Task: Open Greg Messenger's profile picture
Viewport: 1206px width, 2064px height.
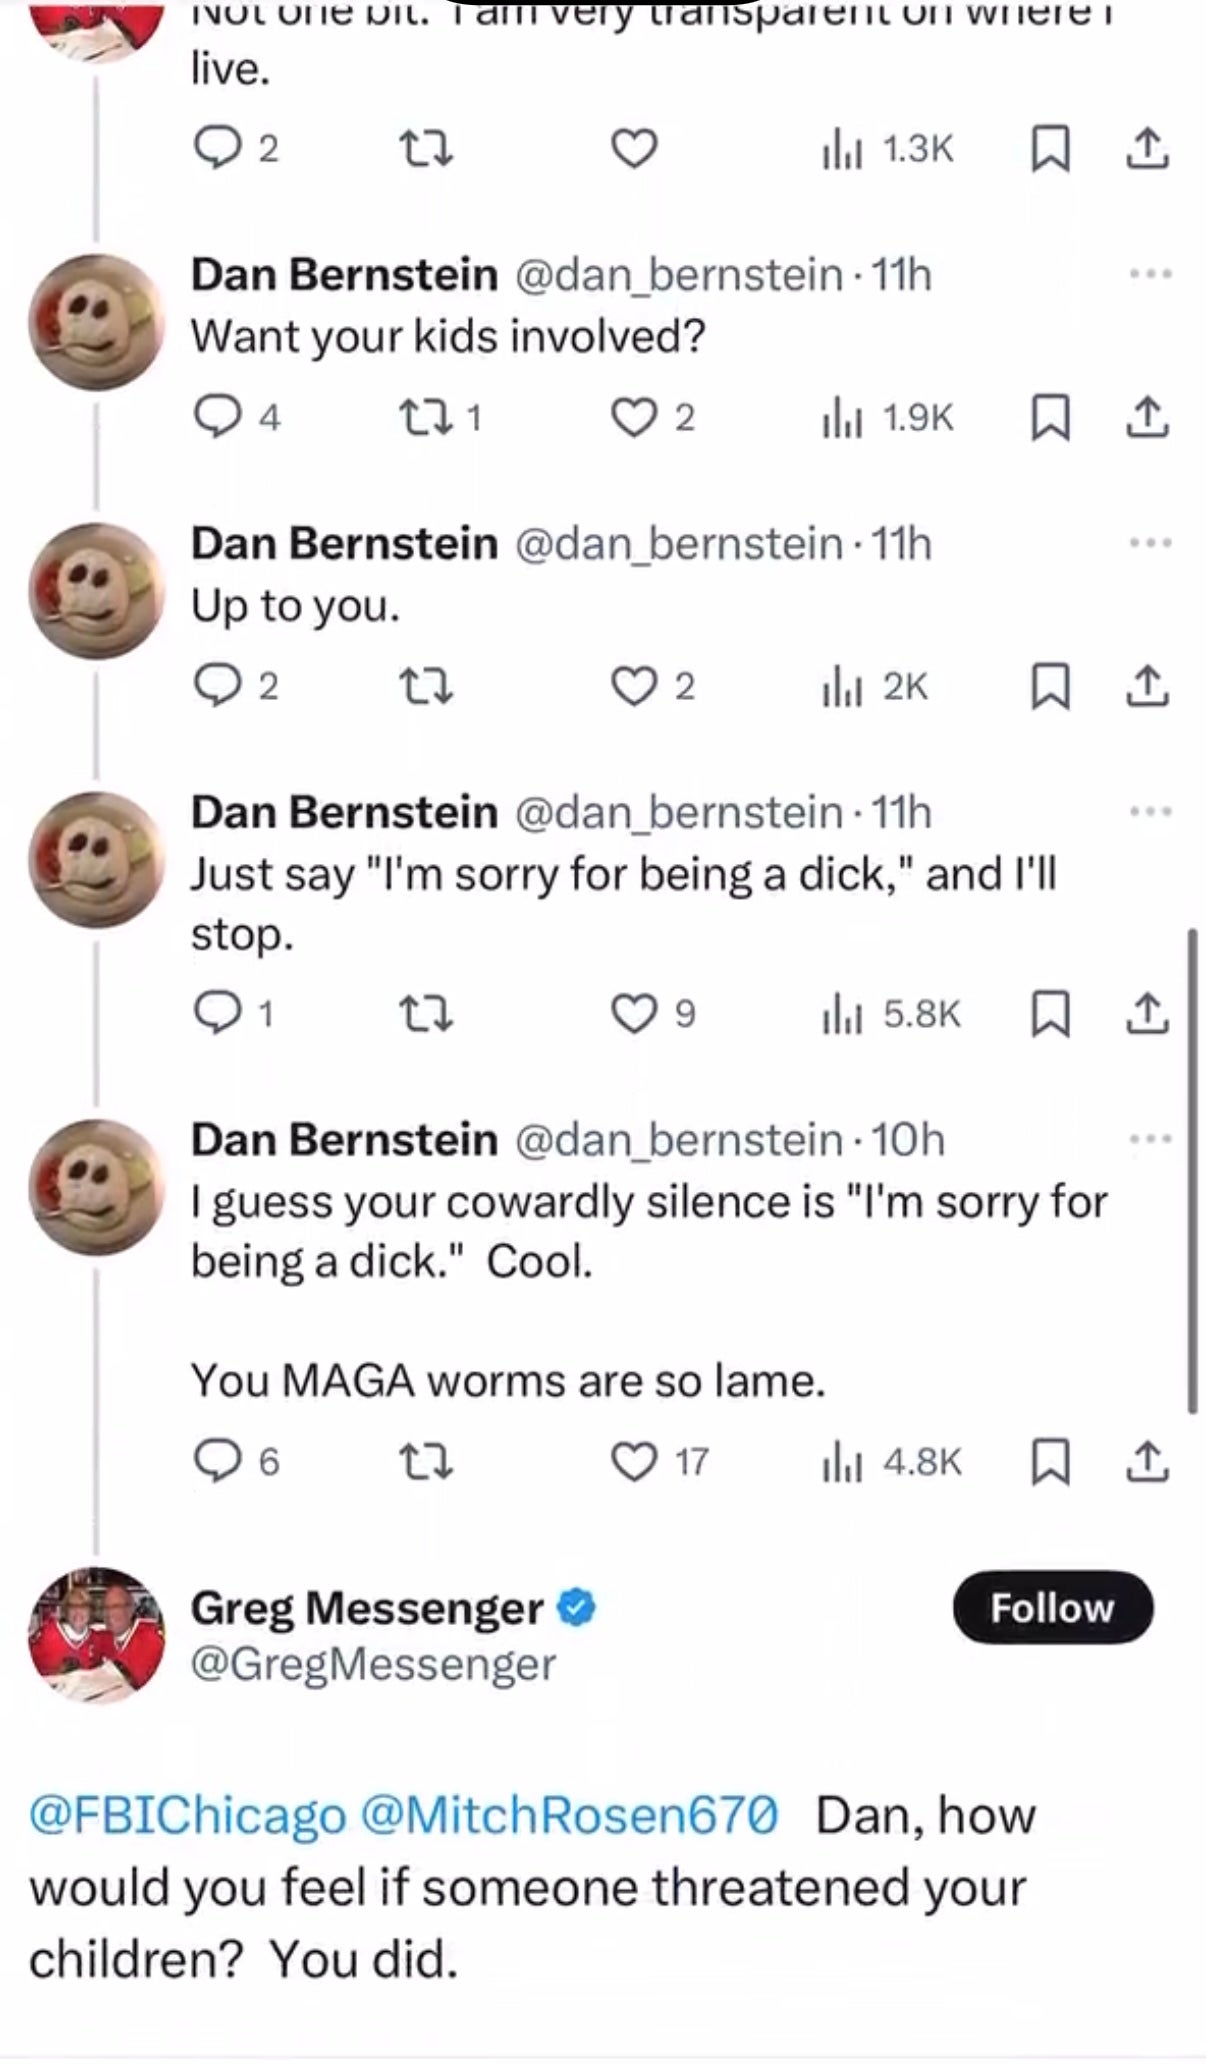Action: coord(96,1635)
